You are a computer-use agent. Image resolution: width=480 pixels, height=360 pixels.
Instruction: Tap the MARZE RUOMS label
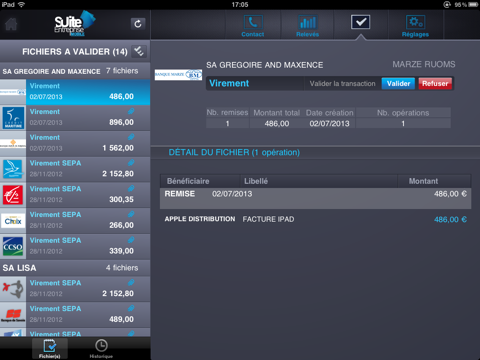coord(424,64)
